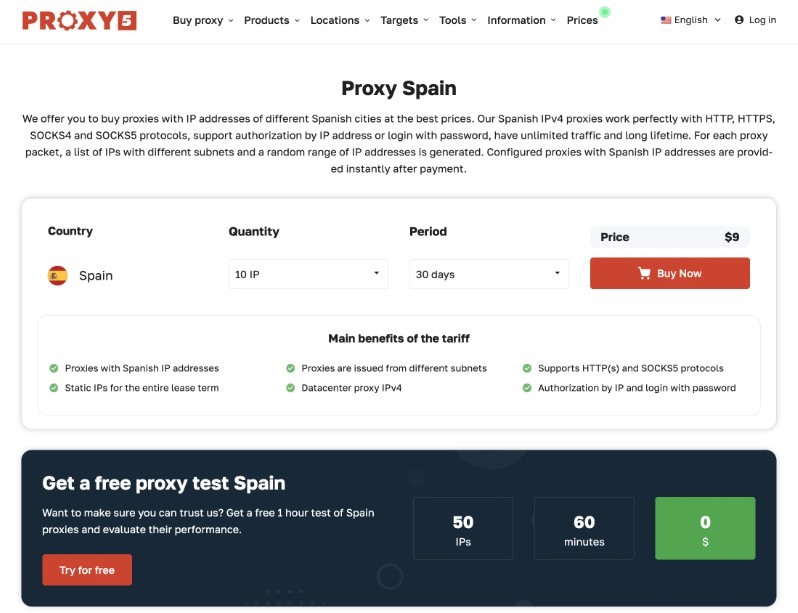The height and width of the screenshot is (613, 798).
Task: Click the Information chevron arrow
Action: pyautogui.click(x=553, y=21)
